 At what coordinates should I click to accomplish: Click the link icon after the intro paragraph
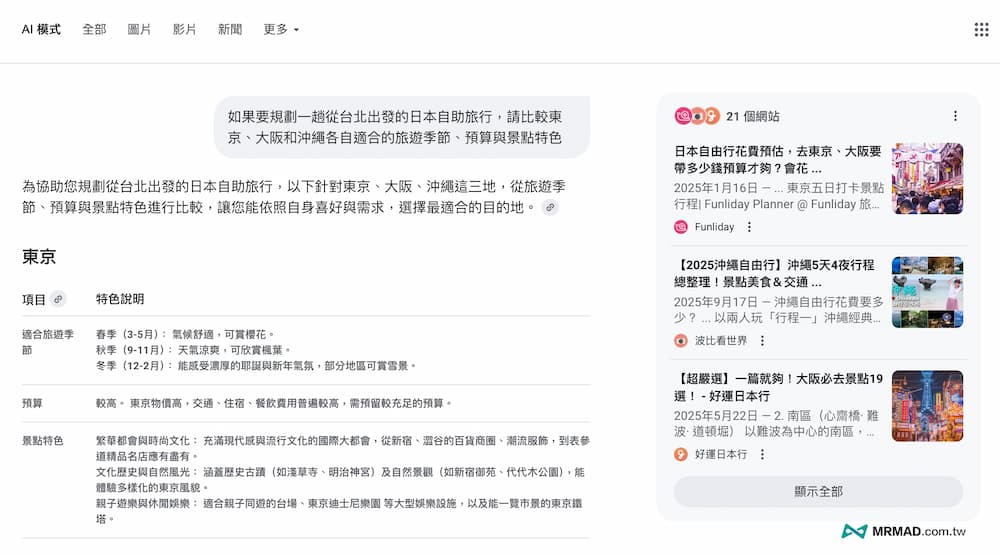pos(550,207)
